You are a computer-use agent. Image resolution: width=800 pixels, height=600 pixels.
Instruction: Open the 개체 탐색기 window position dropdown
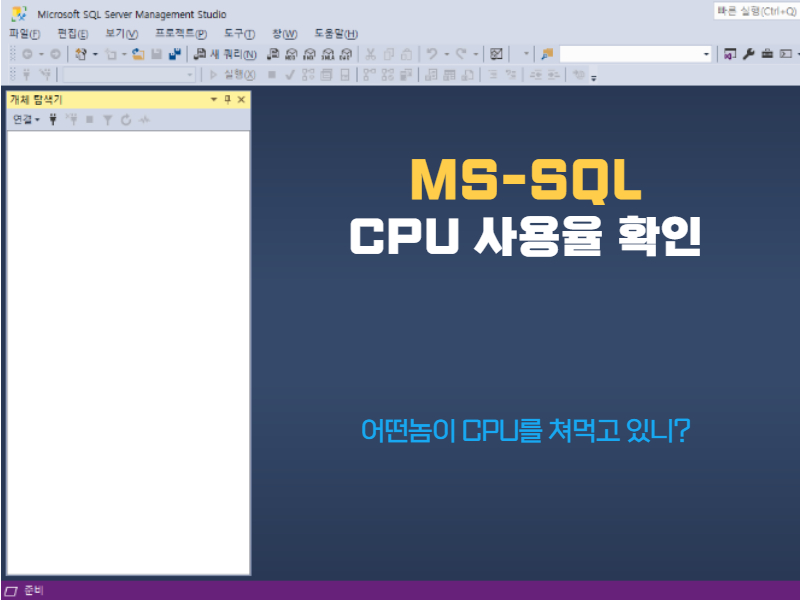(x=214, y=99)
